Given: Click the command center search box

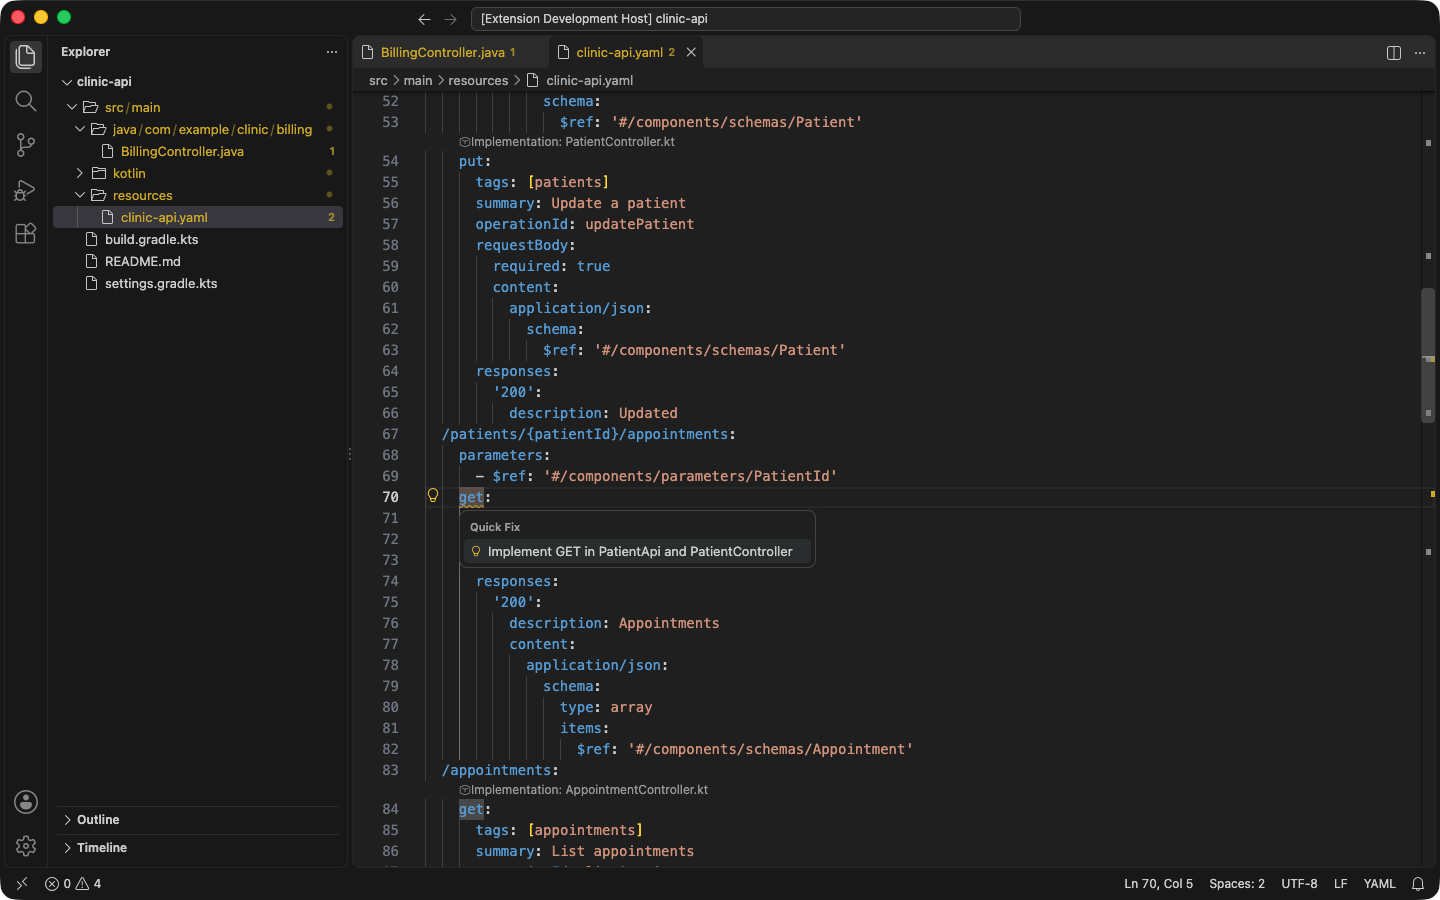Looking at the screenshot, I should [x=745, y=19].
